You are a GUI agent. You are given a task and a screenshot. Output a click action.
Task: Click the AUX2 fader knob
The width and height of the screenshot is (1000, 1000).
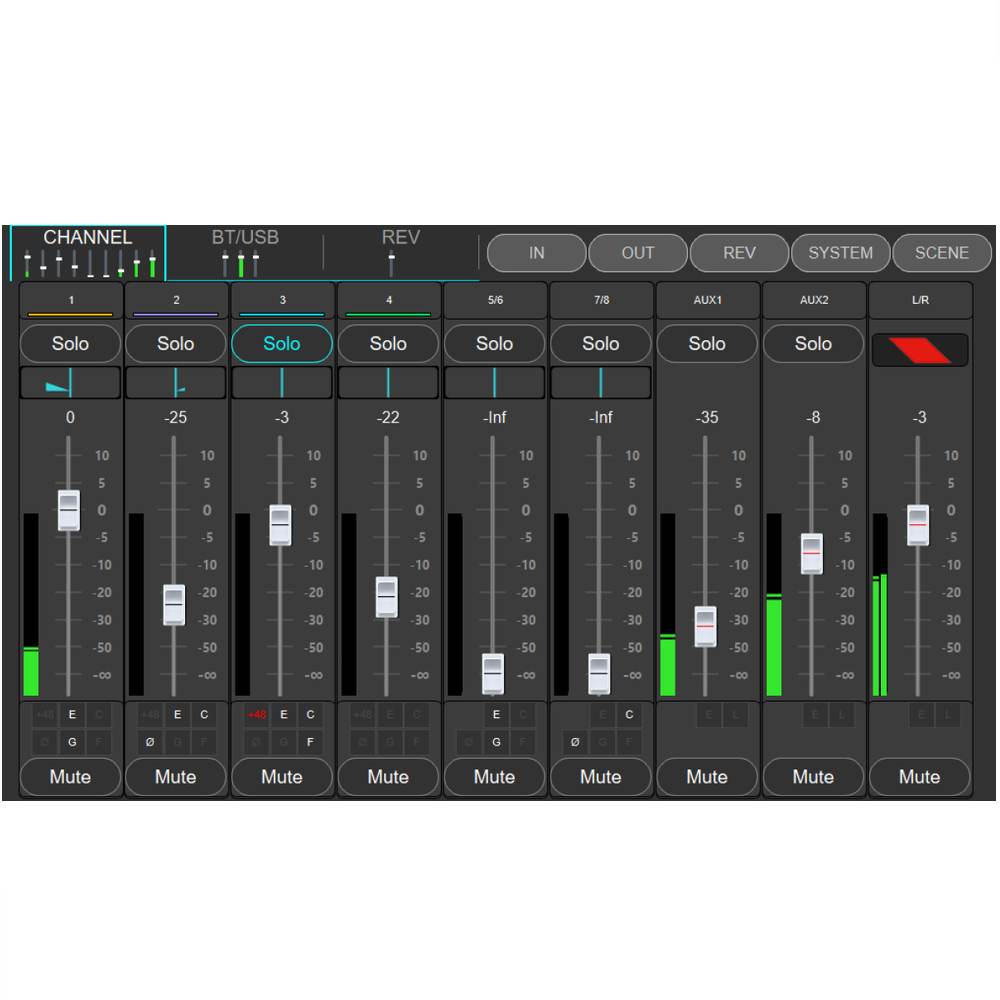tap(812, 553)
